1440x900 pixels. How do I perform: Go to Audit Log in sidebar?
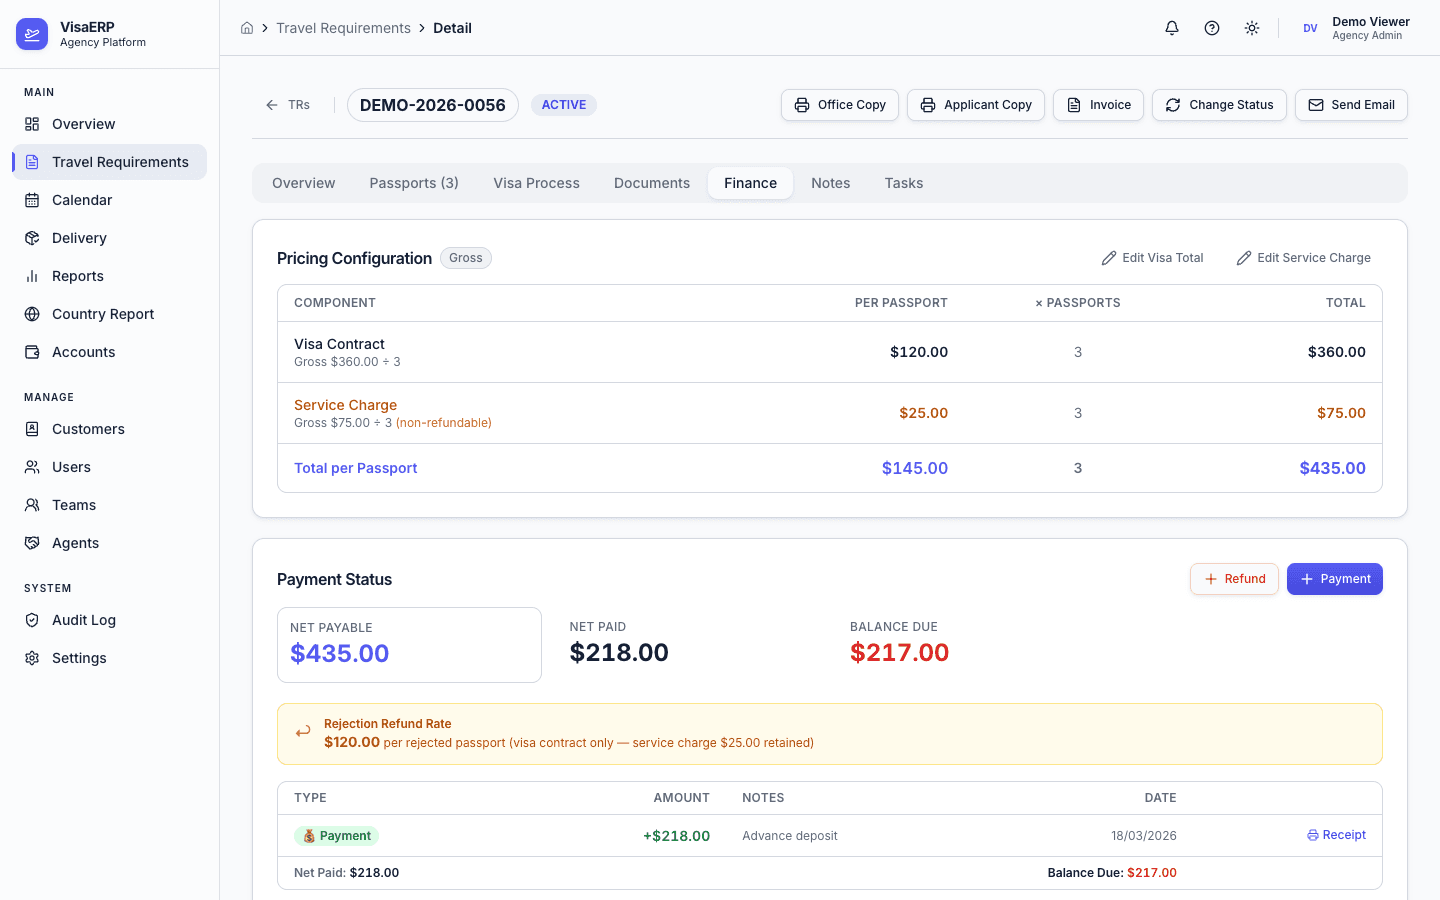tap(84, 620)
